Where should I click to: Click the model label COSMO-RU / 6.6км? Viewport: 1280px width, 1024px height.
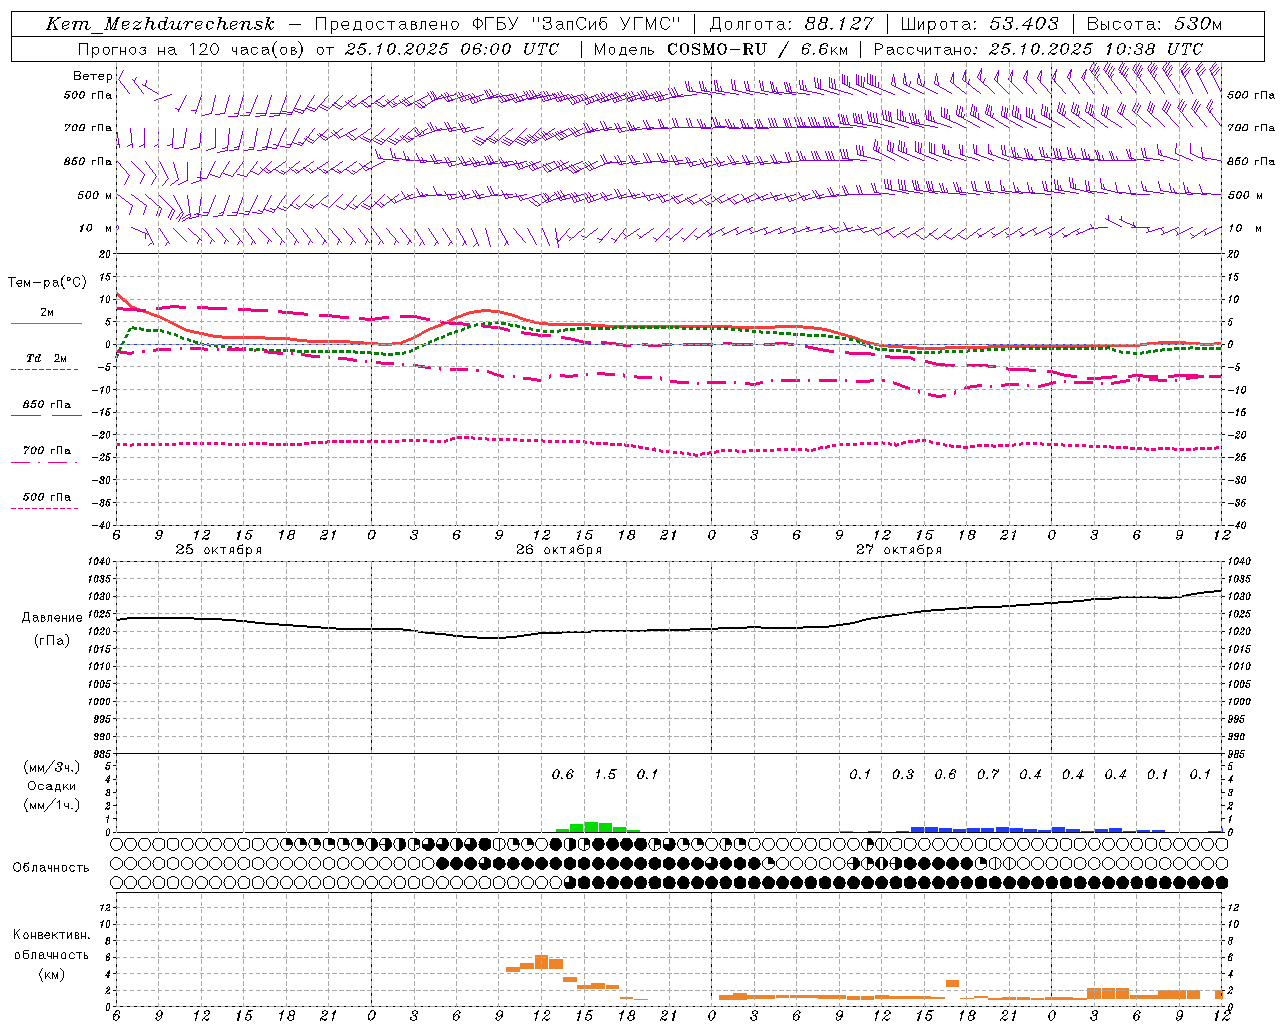758,48
